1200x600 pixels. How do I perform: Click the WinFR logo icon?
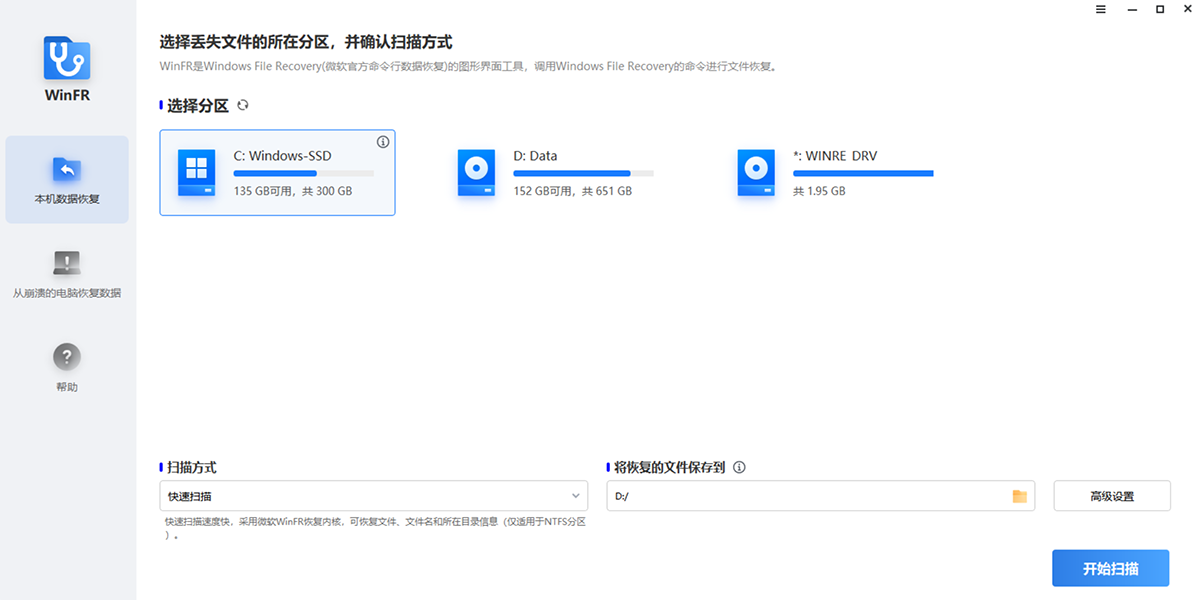pos(67,57)
